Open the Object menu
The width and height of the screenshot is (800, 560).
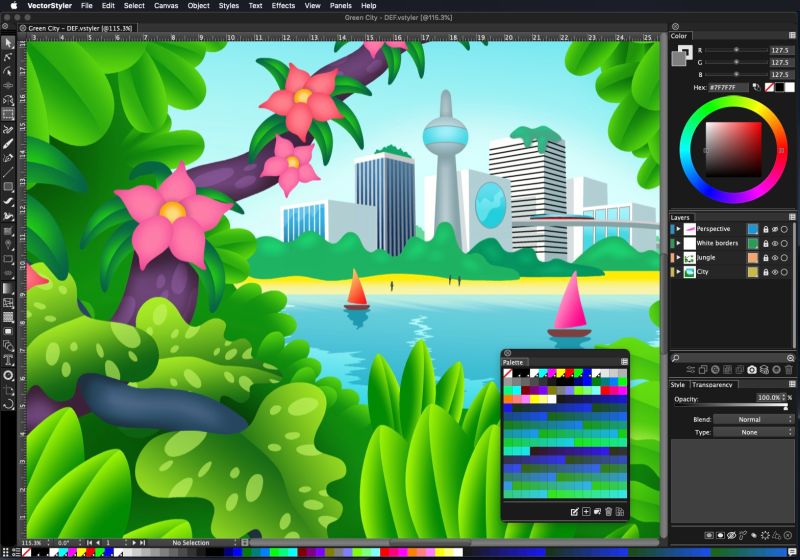point(198,6)
